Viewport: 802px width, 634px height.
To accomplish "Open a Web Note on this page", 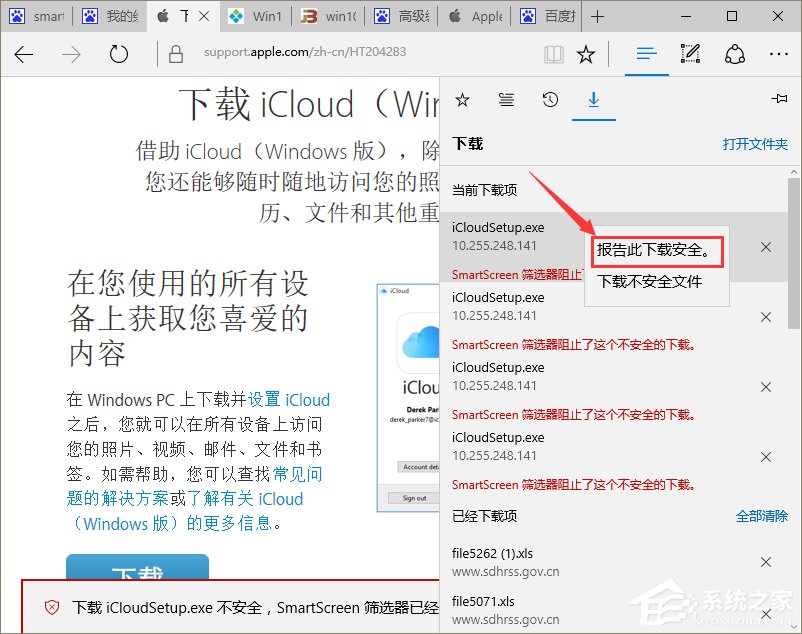I will (690, 54).
